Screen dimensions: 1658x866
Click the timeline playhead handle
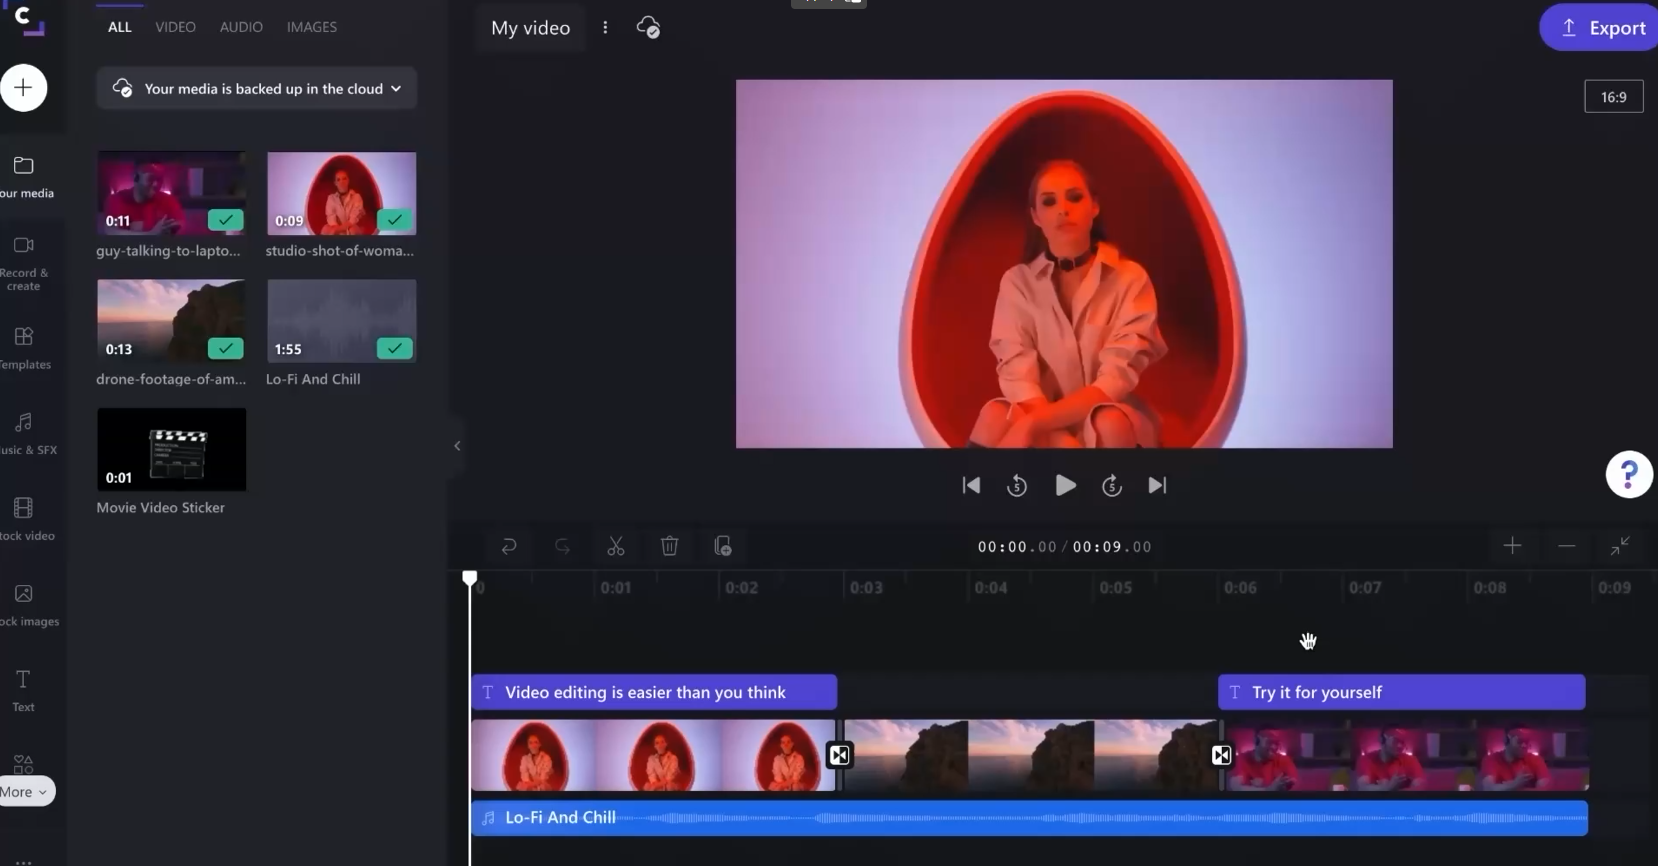click(x=470, y=578)
